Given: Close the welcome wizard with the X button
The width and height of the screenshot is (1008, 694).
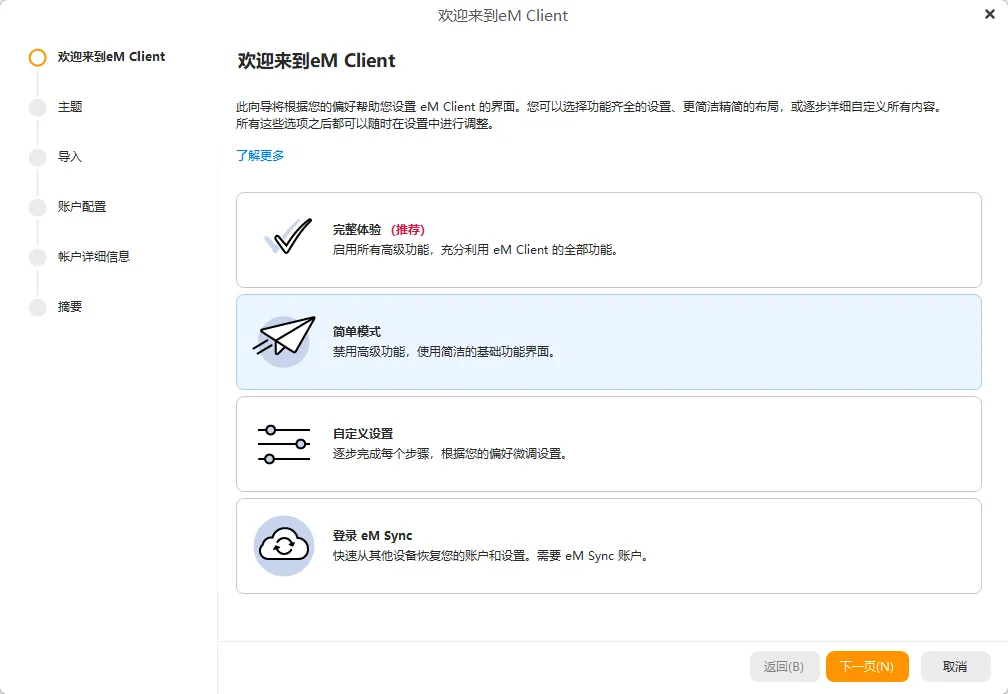Looking at the screenshot, I should point(990,14).
